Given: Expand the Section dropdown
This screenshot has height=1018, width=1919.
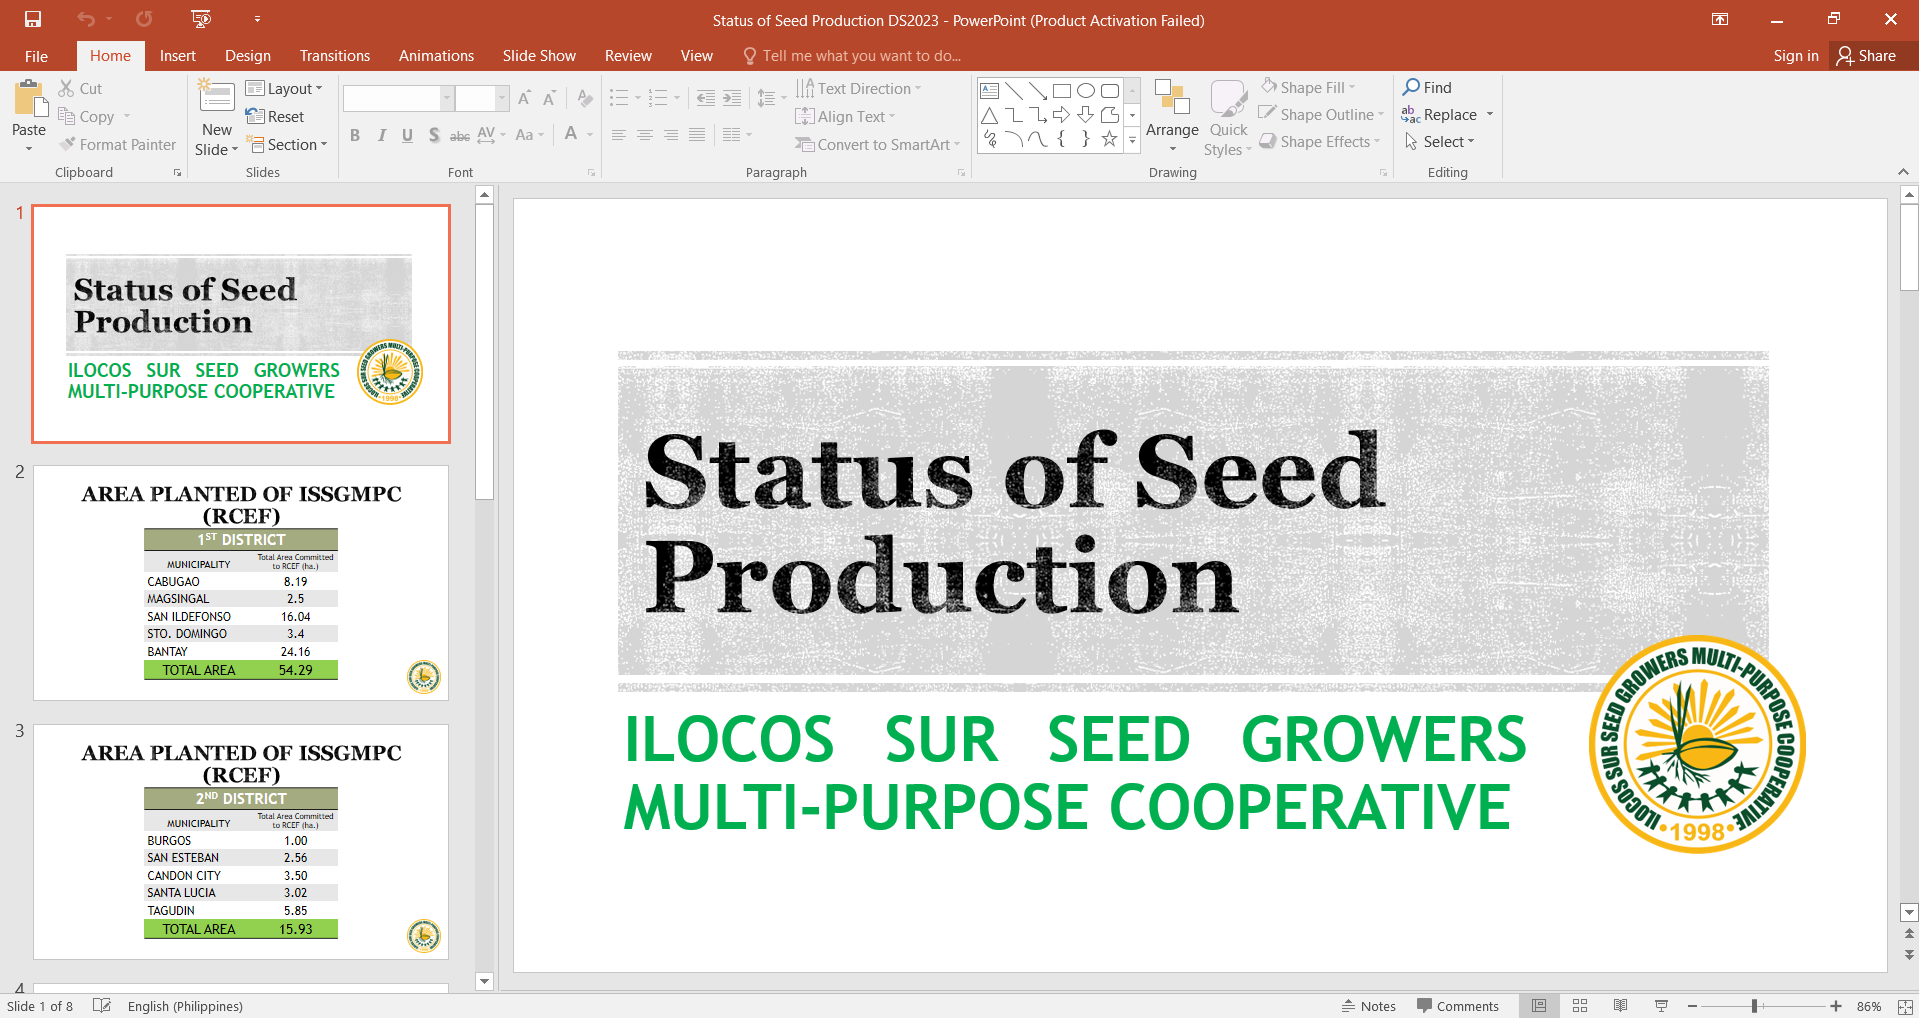Looking at the screenshot, I should click(x=288, y=145).
